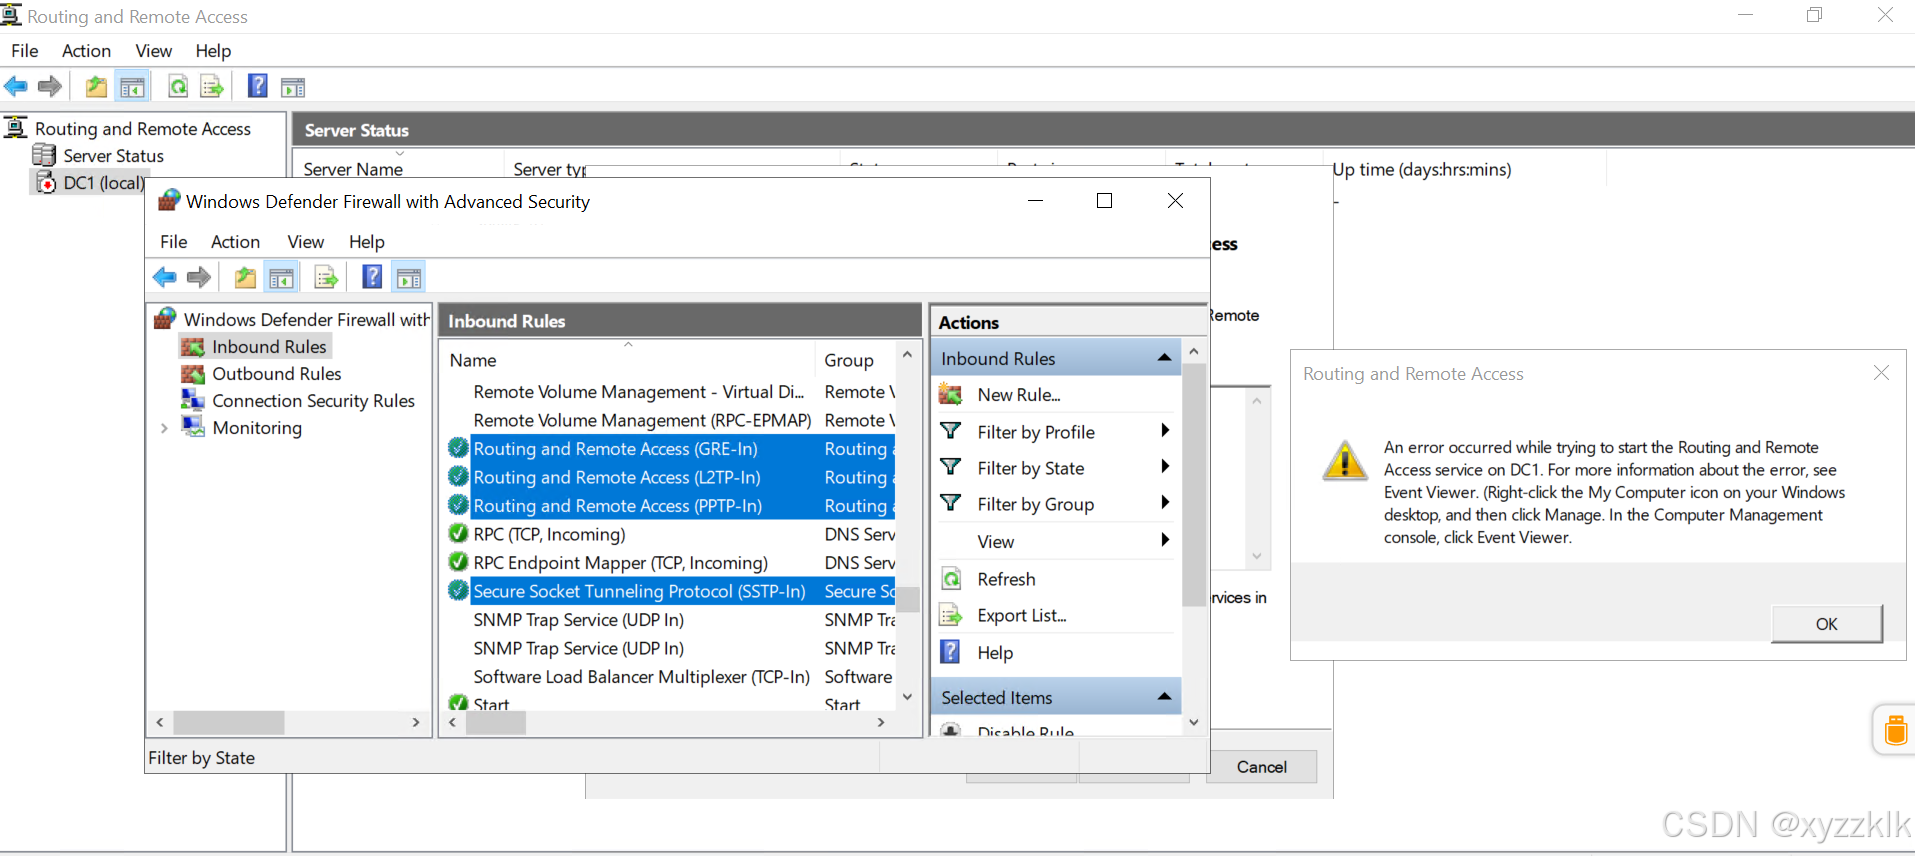Click Up one level icon in Firewall toolbar
1915x856 pixels.
pyautogui.click(x=245, y=277)
